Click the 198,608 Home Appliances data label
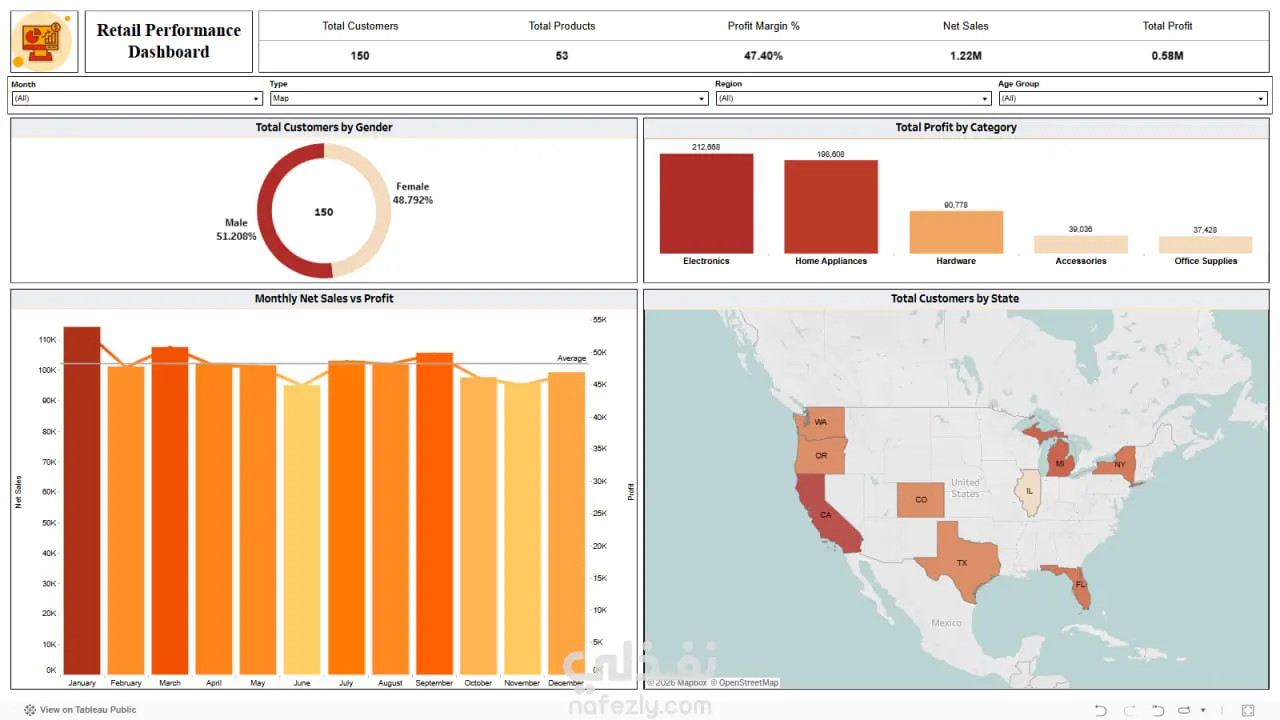Screen dimensions: 1280x720 831,154
